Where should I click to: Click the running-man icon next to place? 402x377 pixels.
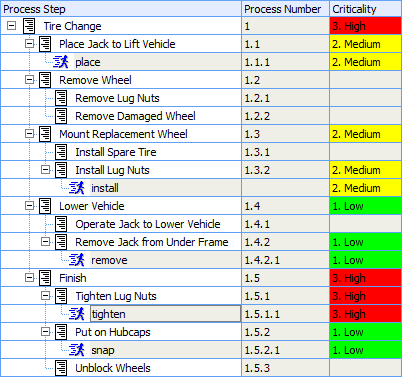pos(61,62)
